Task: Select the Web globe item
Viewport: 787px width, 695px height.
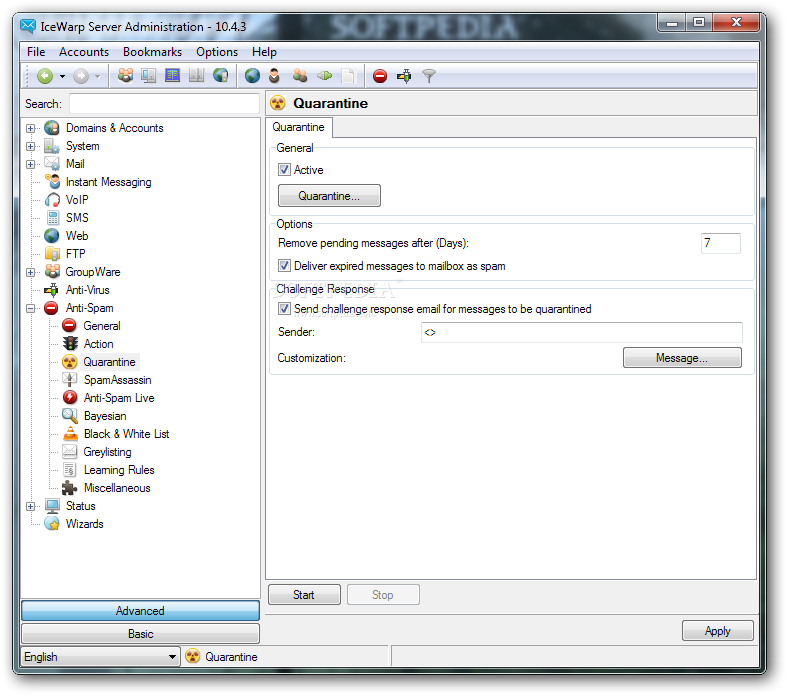Action: [x=77, y=236]
